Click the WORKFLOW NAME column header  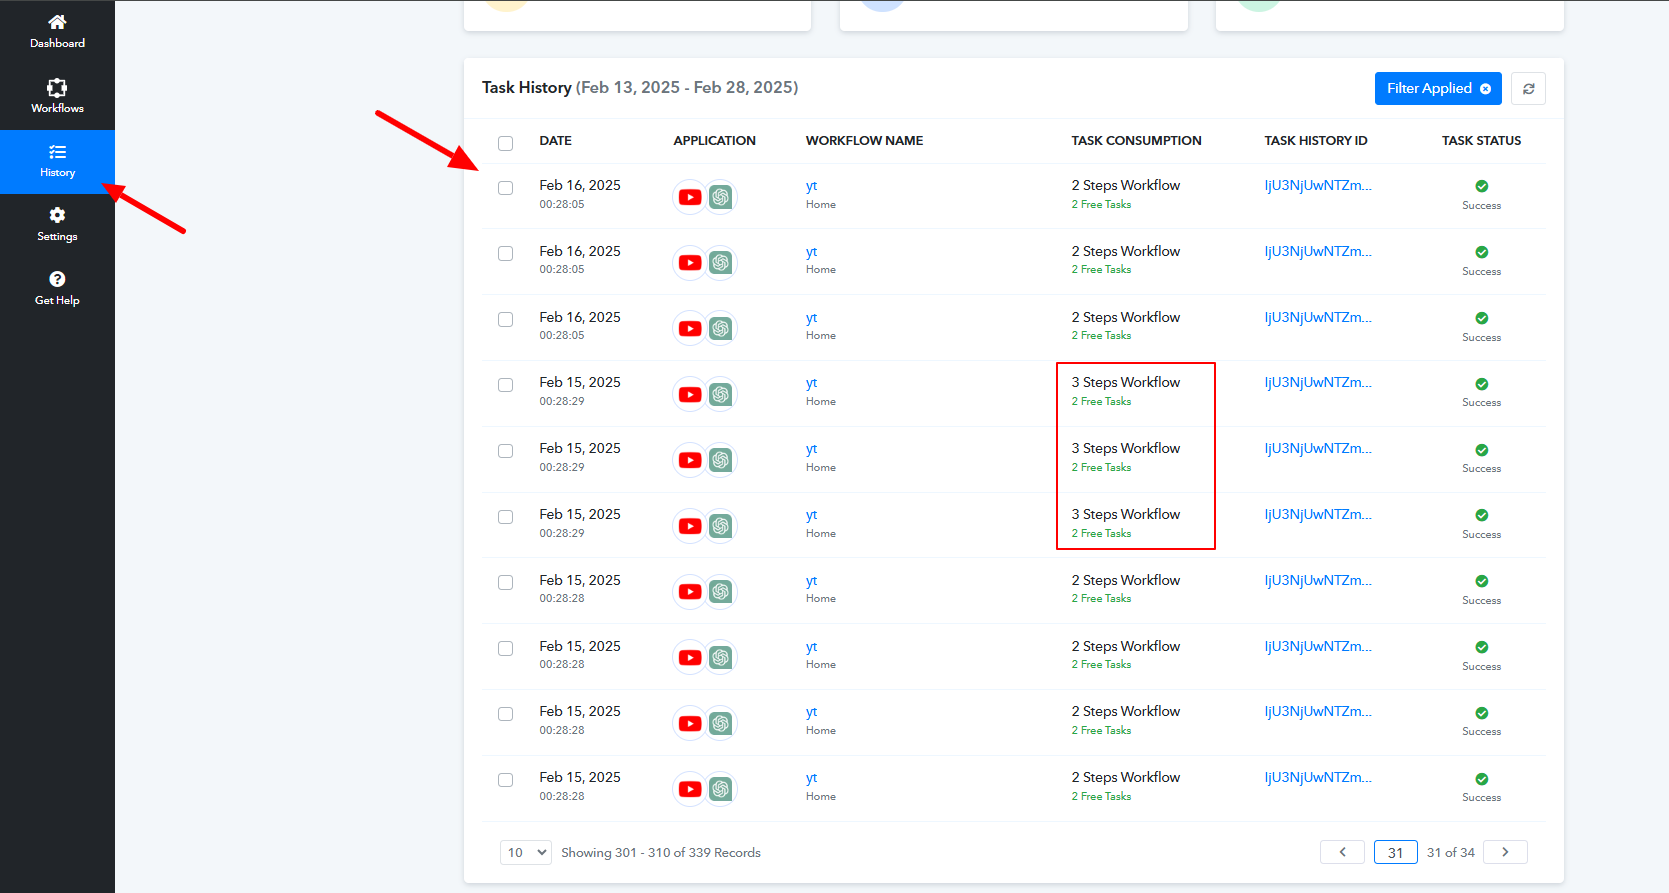[x=865, y=141]
